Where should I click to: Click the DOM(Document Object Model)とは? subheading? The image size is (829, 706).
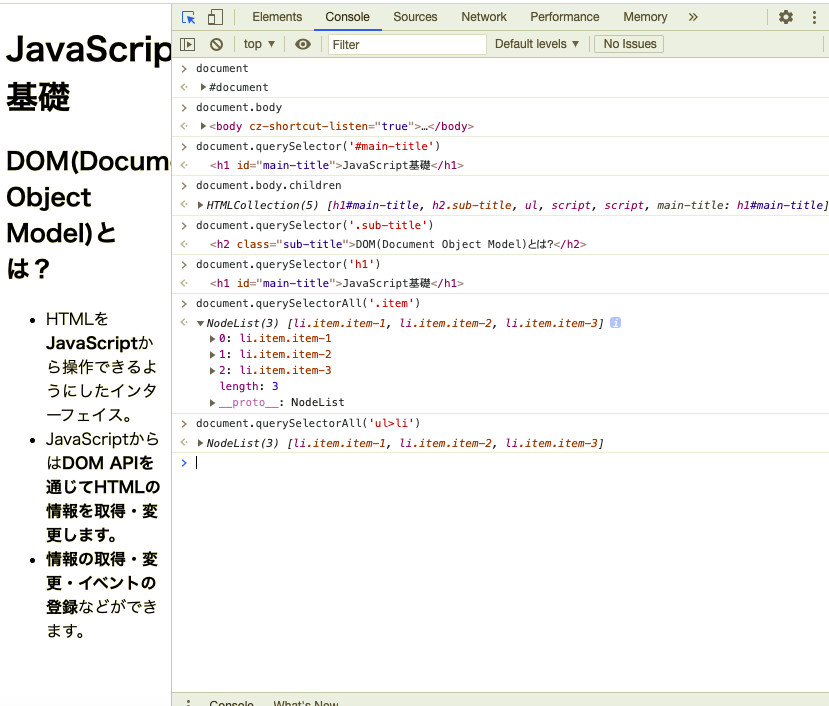tap(88, 215)
